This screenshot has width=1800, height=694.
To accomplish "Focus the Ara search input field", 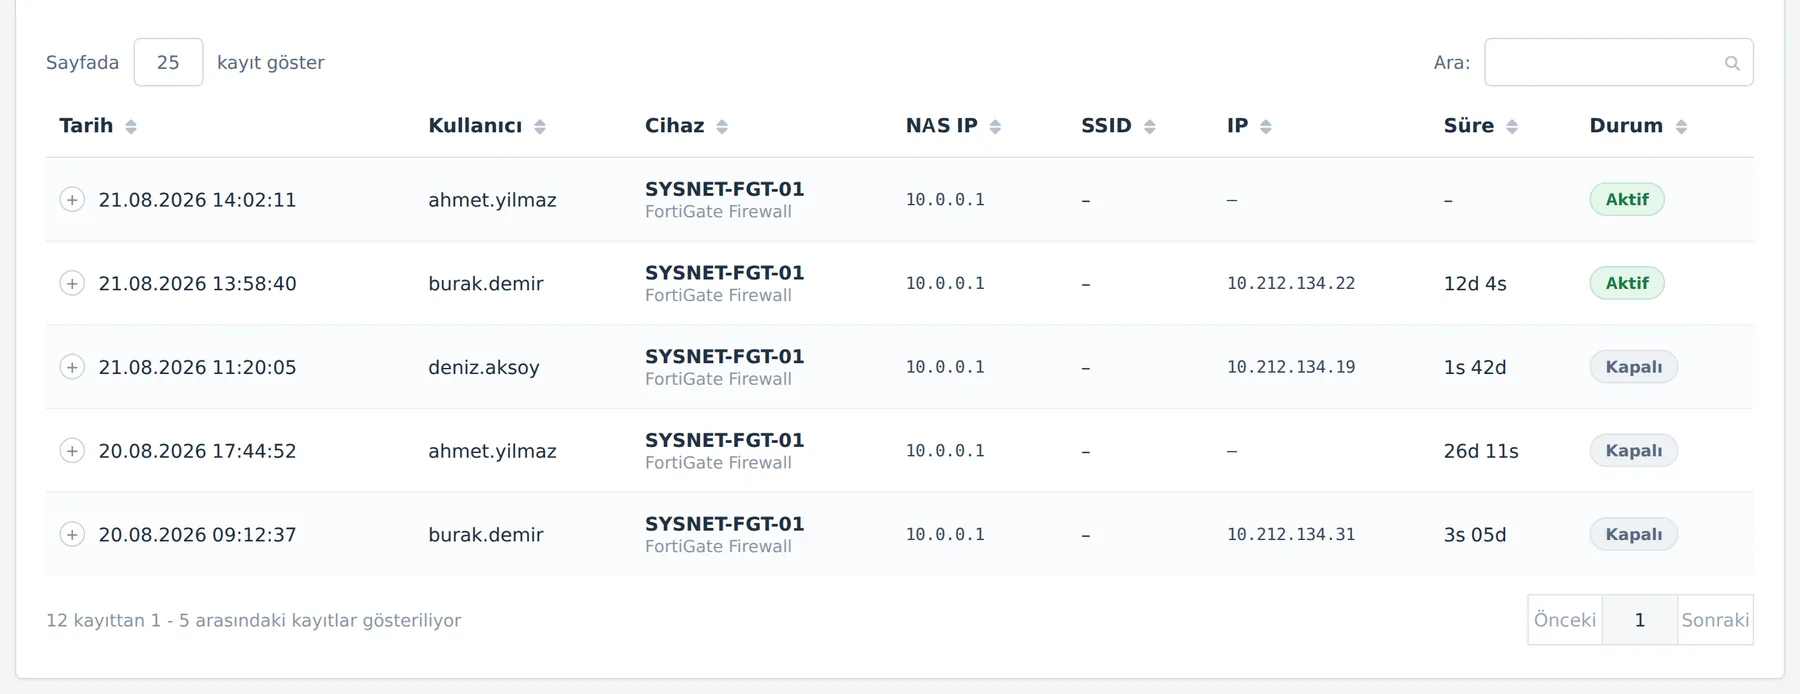I will tap(1618, 62).
